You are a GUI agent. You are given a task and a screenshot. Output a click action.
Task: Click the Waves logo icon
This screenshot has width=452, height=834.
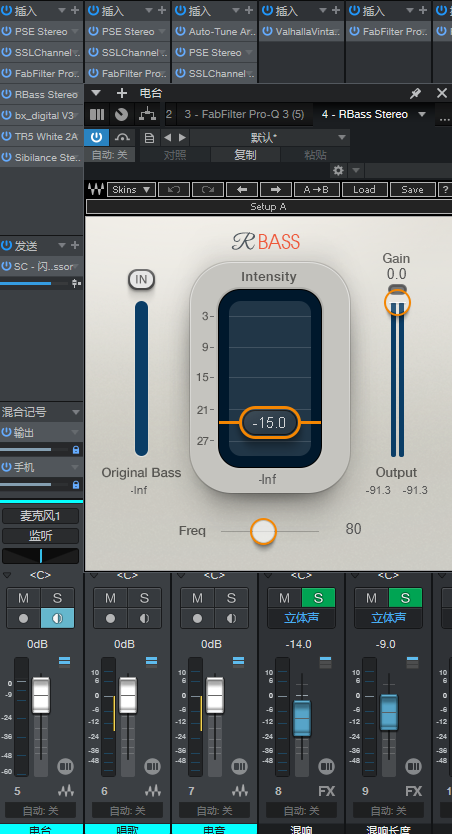click(x=96, y=189)
